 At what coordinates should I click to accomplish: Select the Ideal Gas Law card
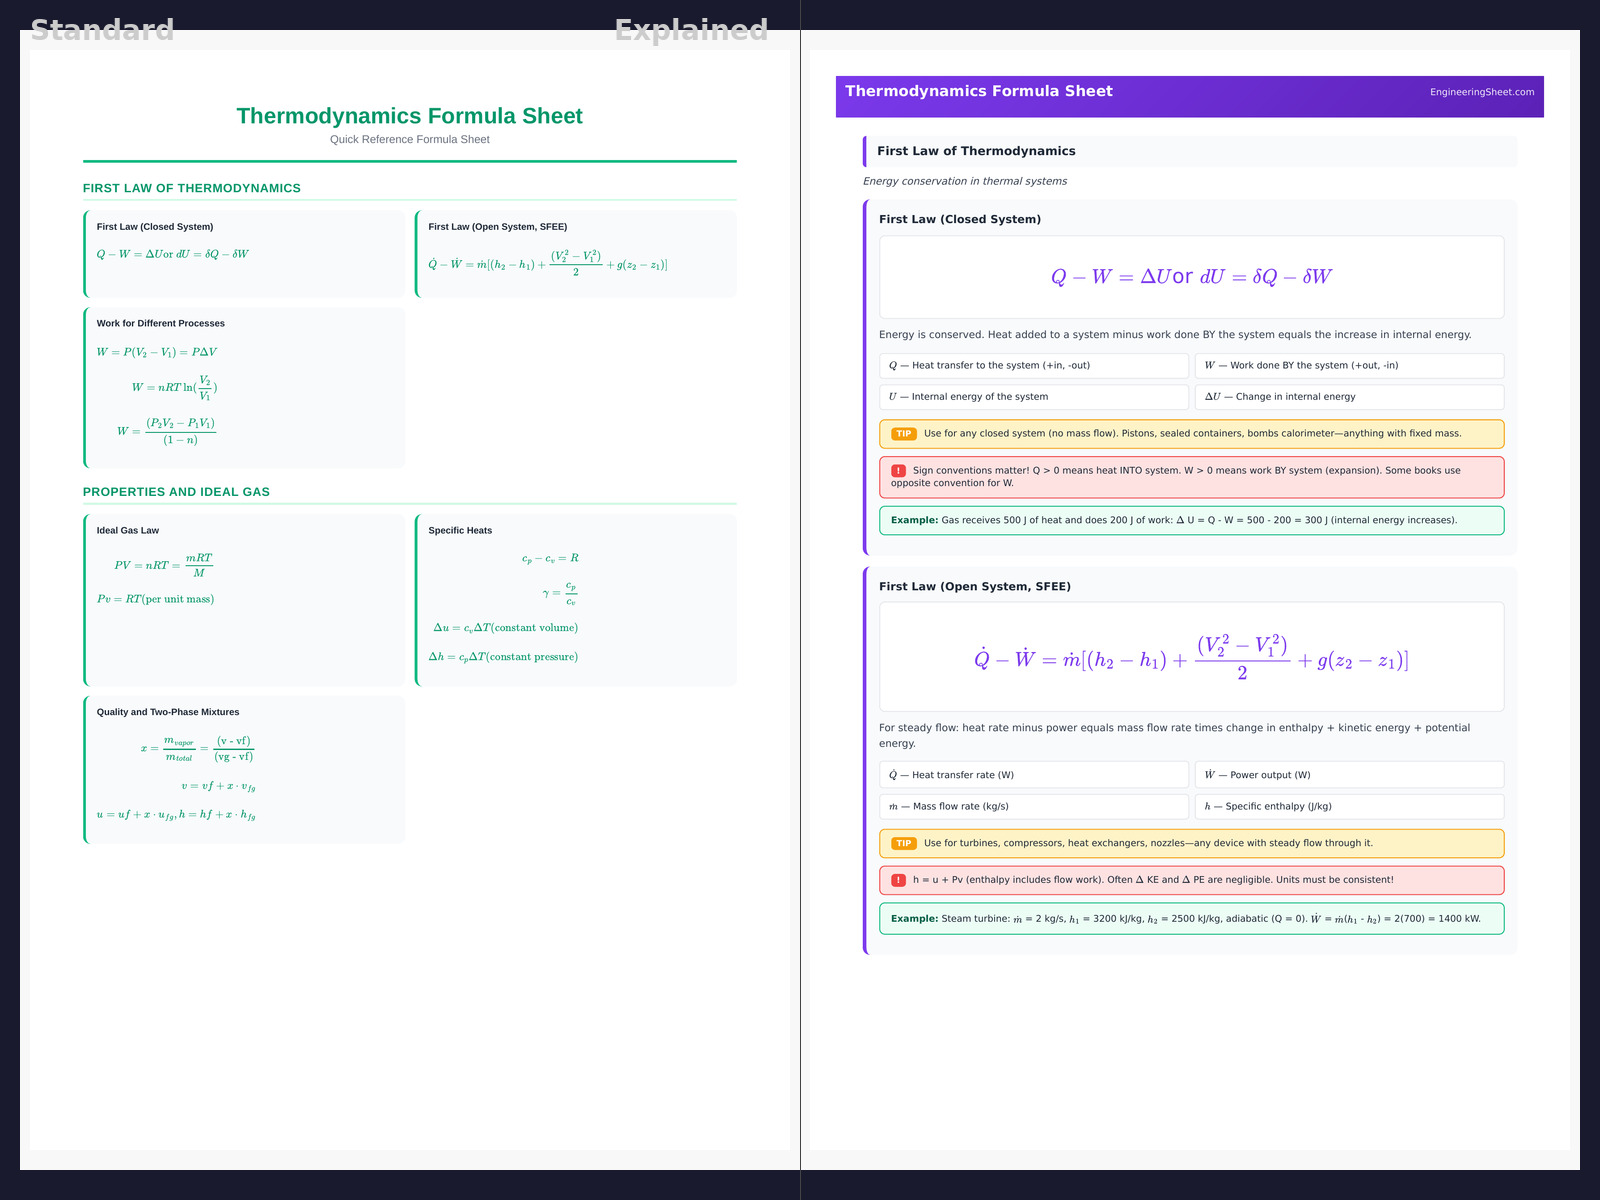click(245, 599)
